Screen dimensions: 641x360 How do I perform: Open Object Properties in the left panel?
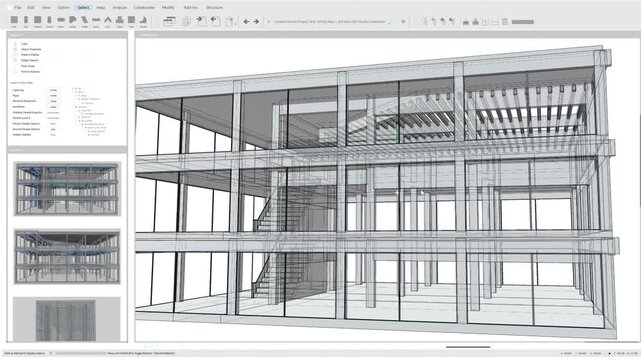point(31,49)
